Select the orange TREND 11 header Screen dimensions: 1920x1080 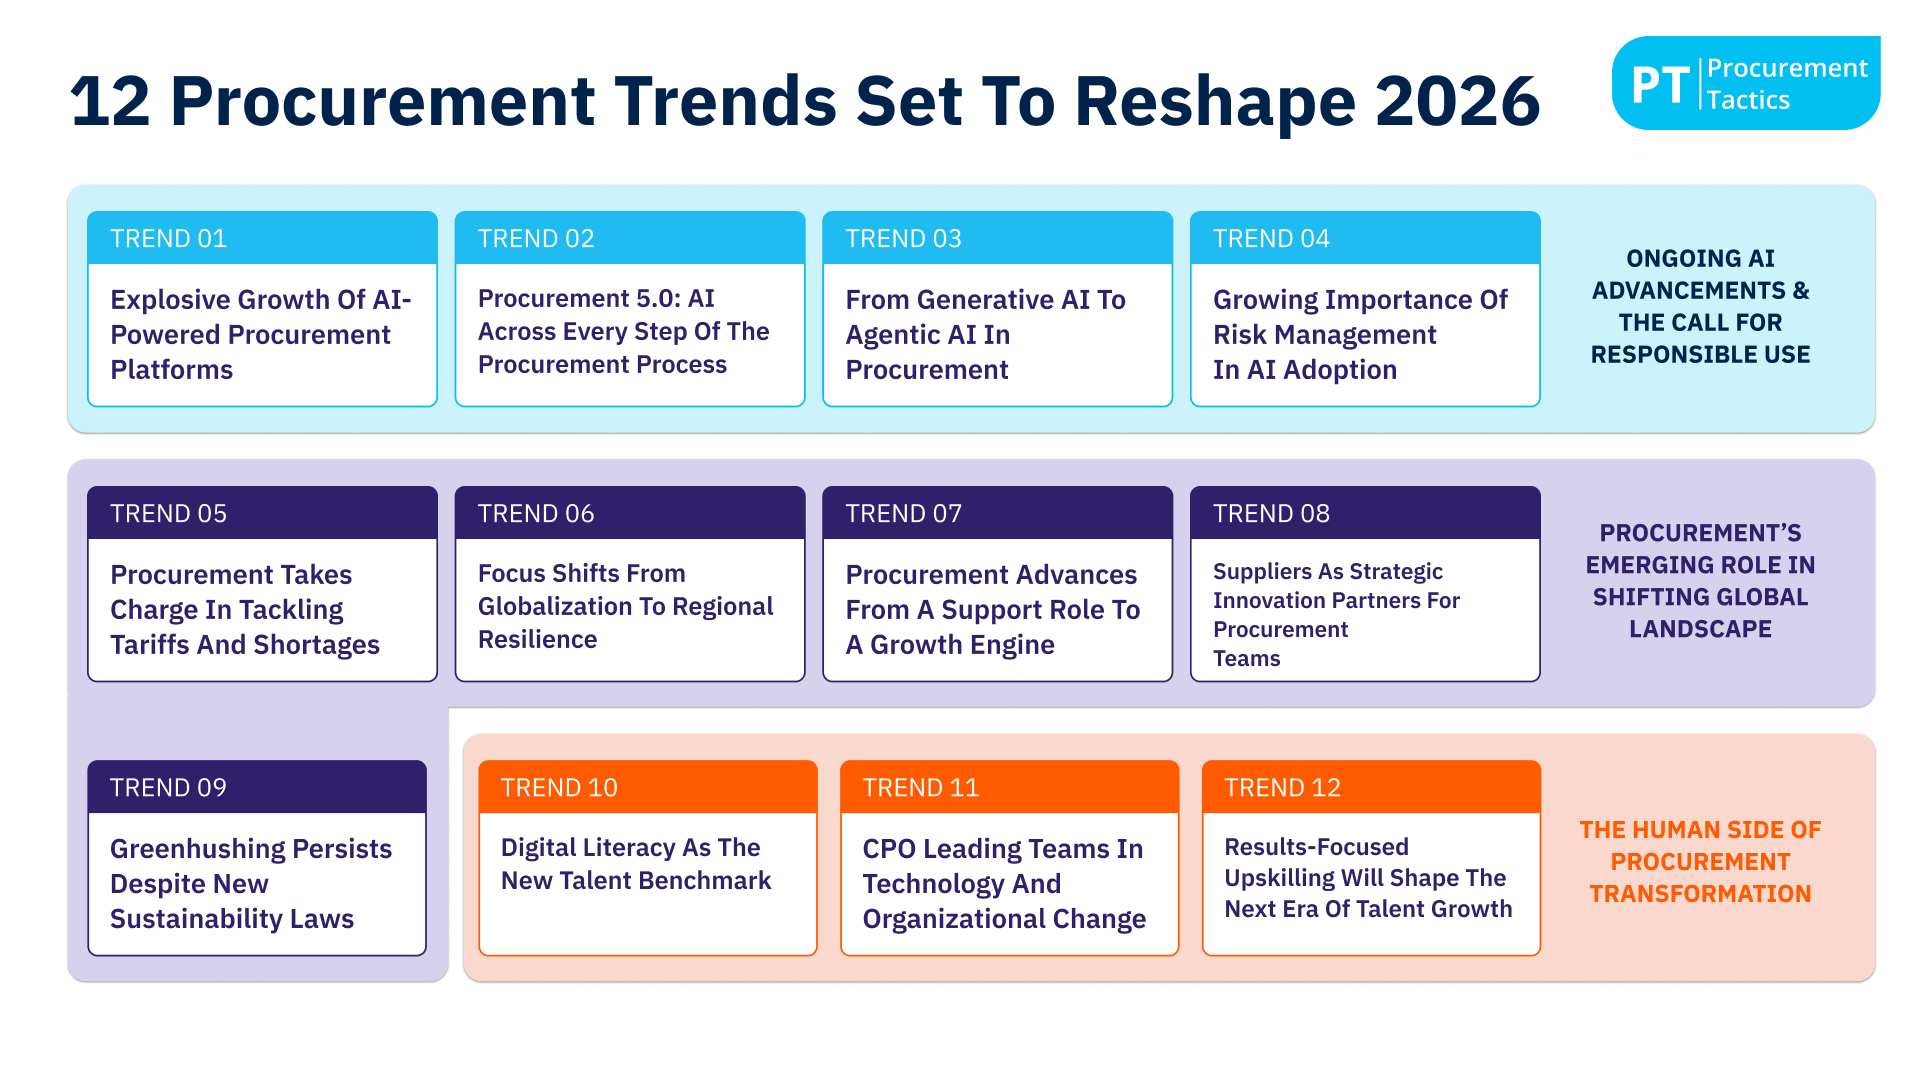[x=1009, y=787]
